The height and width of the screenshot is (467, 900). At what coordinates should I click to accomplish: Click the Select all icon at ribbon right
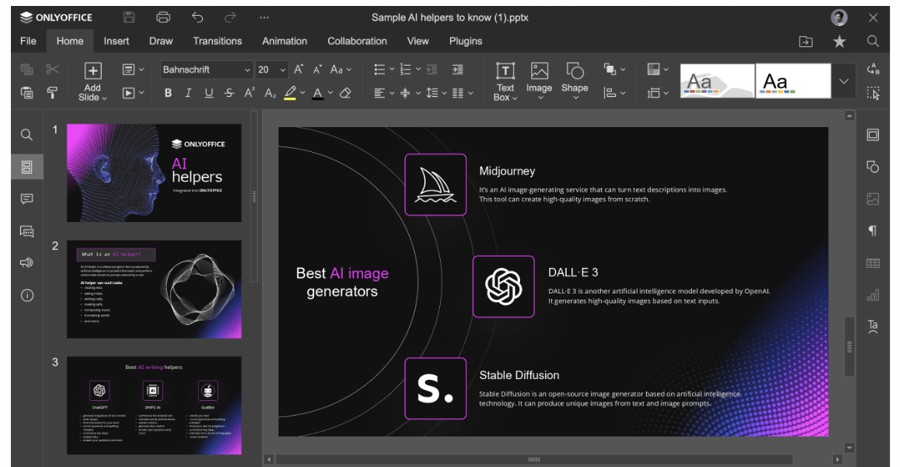click(x=873, y=93)
